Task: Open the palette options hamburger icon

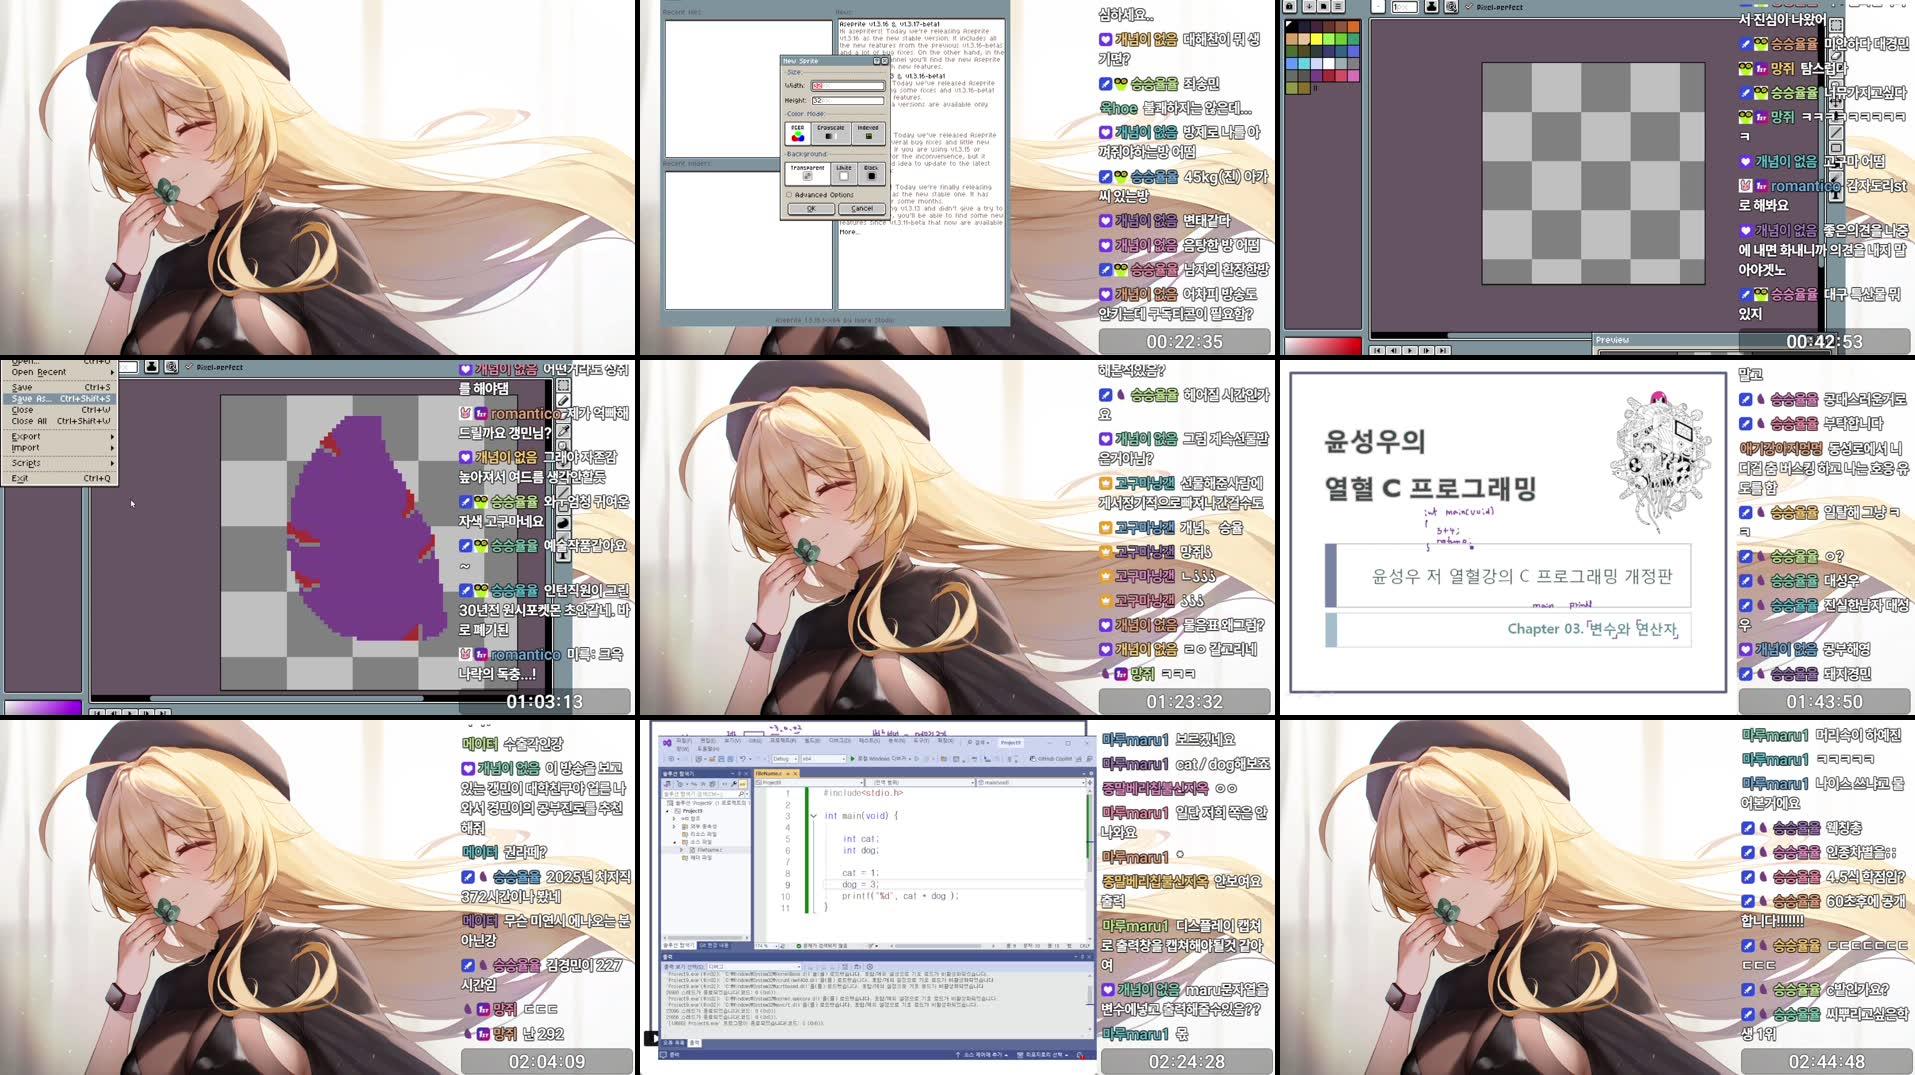Action: (x=1338, y=6)
